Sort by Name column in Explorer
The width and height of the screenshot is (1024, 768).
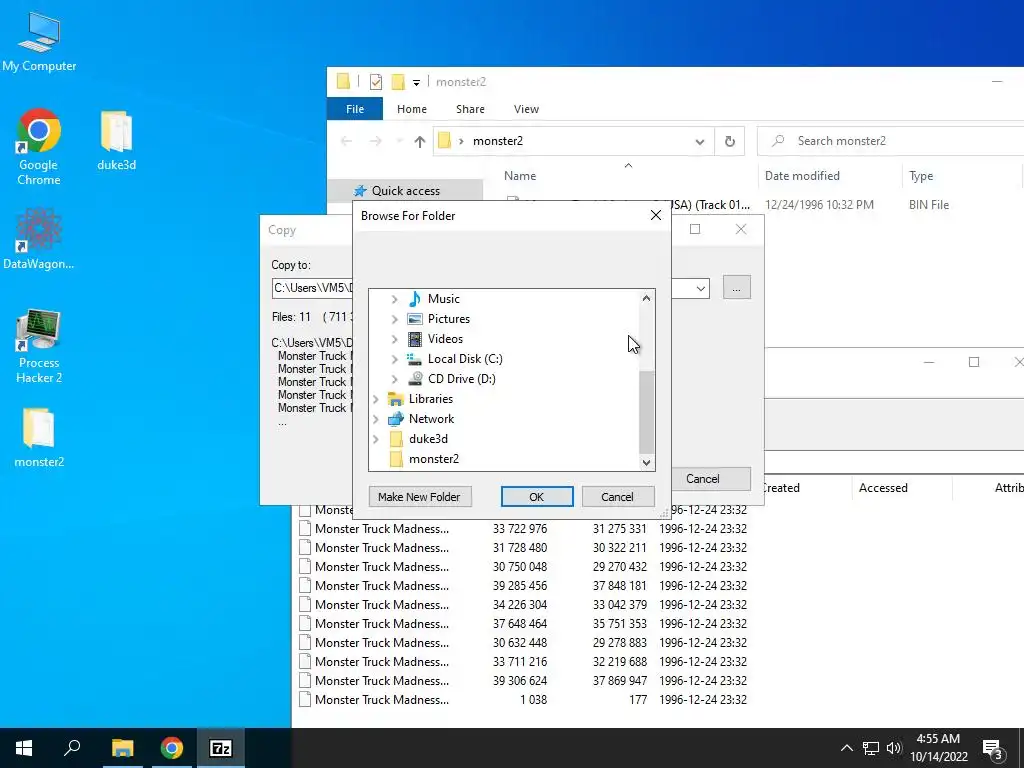point(520,176)
